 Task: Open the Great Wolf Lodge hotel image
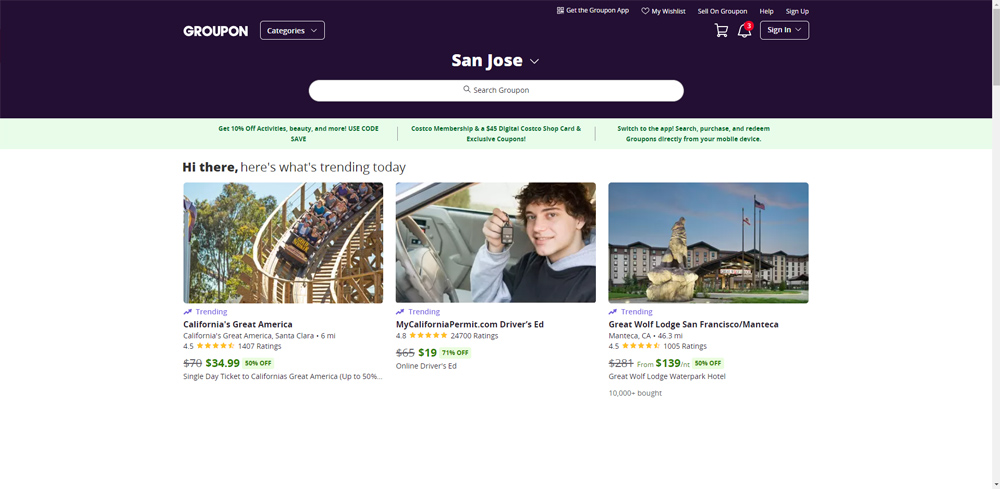tap(708, 243)
